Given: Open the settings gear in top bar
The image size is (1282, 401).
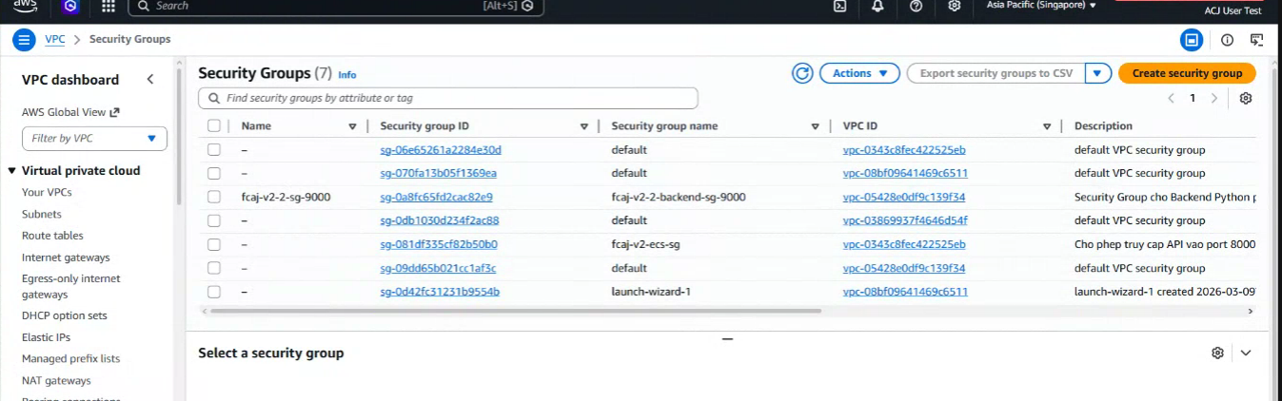Looking at the screenshot, I should [x=954, y=6].
